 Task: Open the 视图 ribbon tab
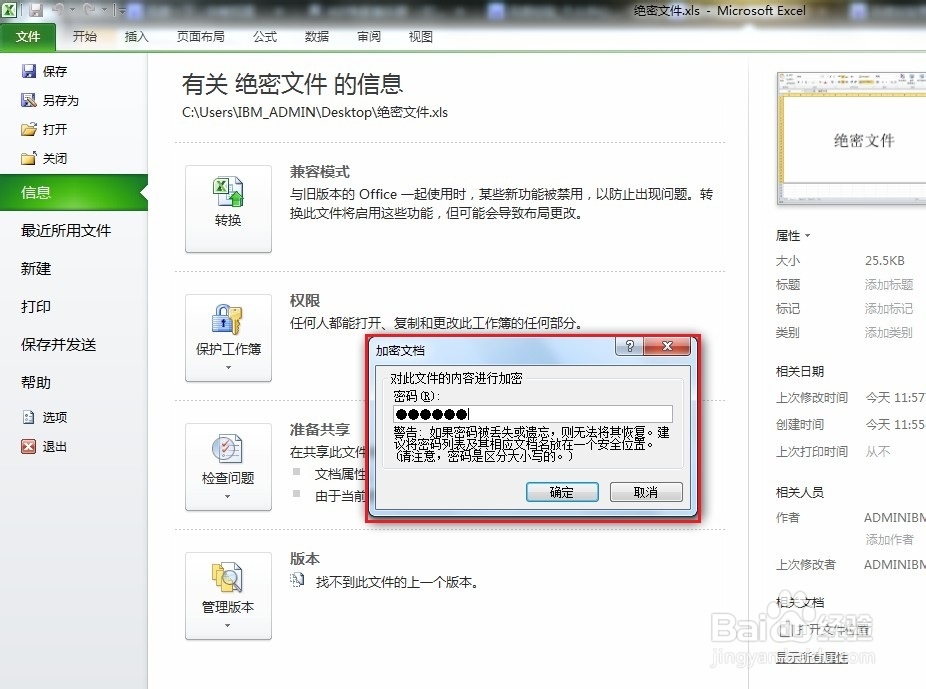pyautogui.click(x=420, y=37)
